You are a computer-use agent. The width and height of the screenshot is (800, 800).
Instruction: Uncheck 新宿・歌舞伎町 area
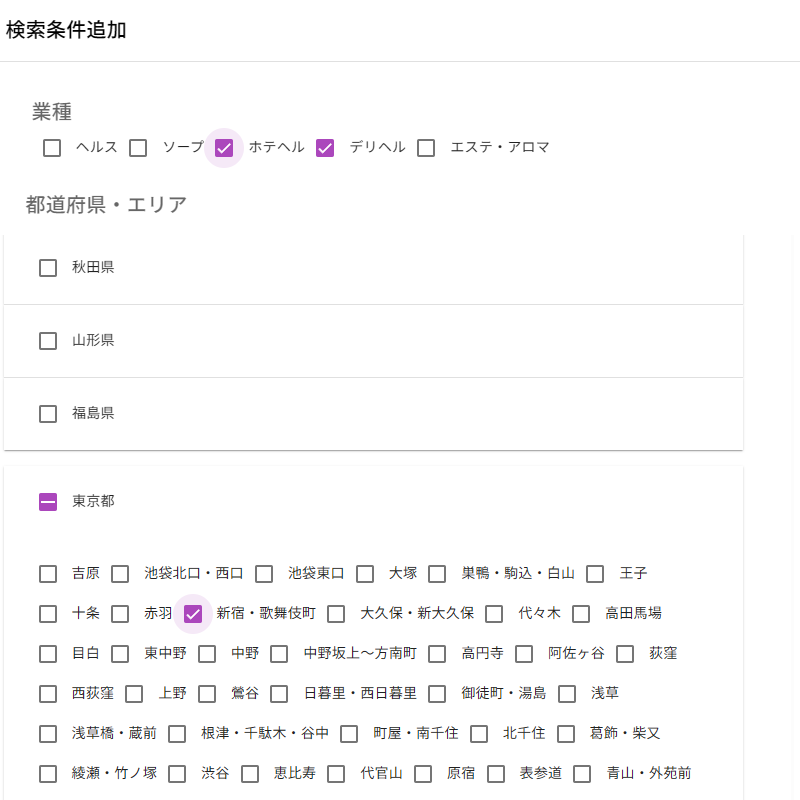pyautogui.click(x=193, y=614)
